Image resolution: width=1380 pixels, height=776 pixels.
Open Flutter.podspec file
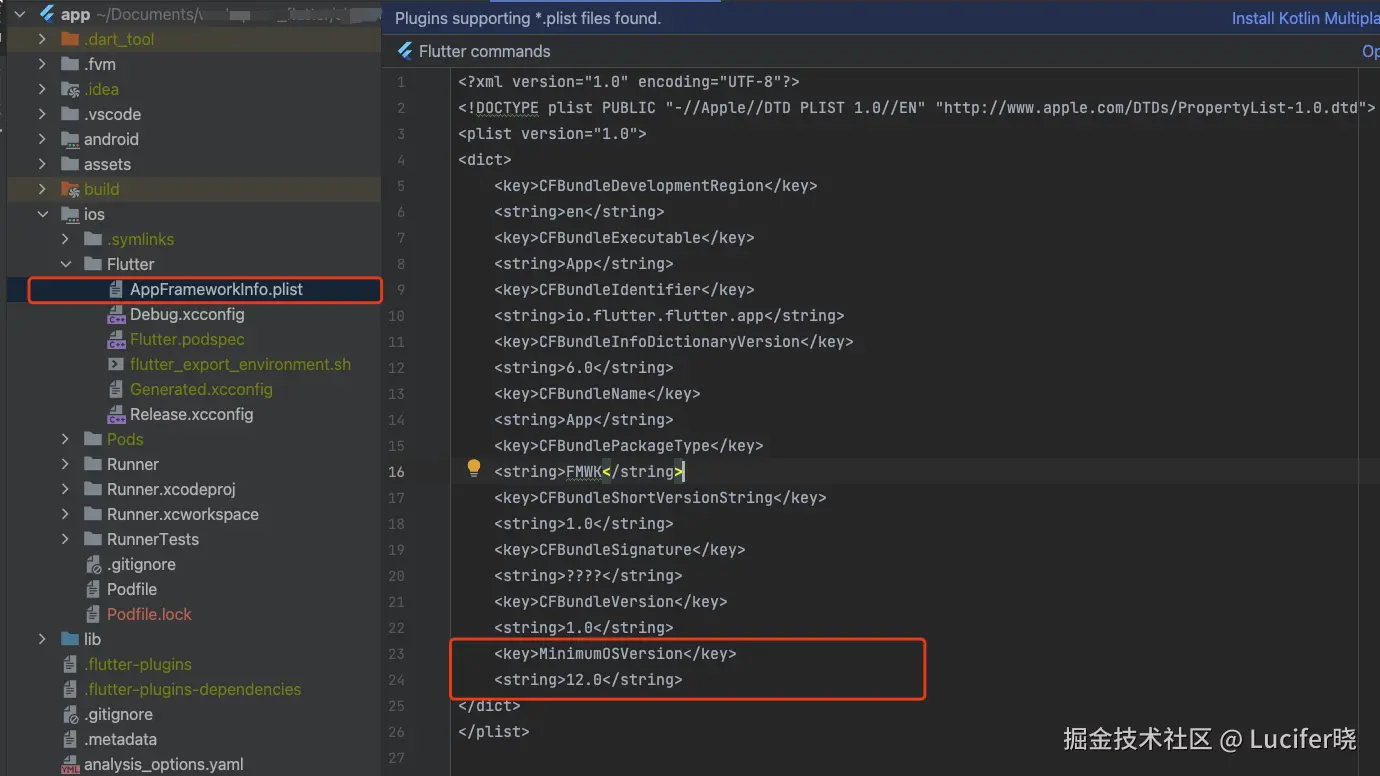point(187,339)
